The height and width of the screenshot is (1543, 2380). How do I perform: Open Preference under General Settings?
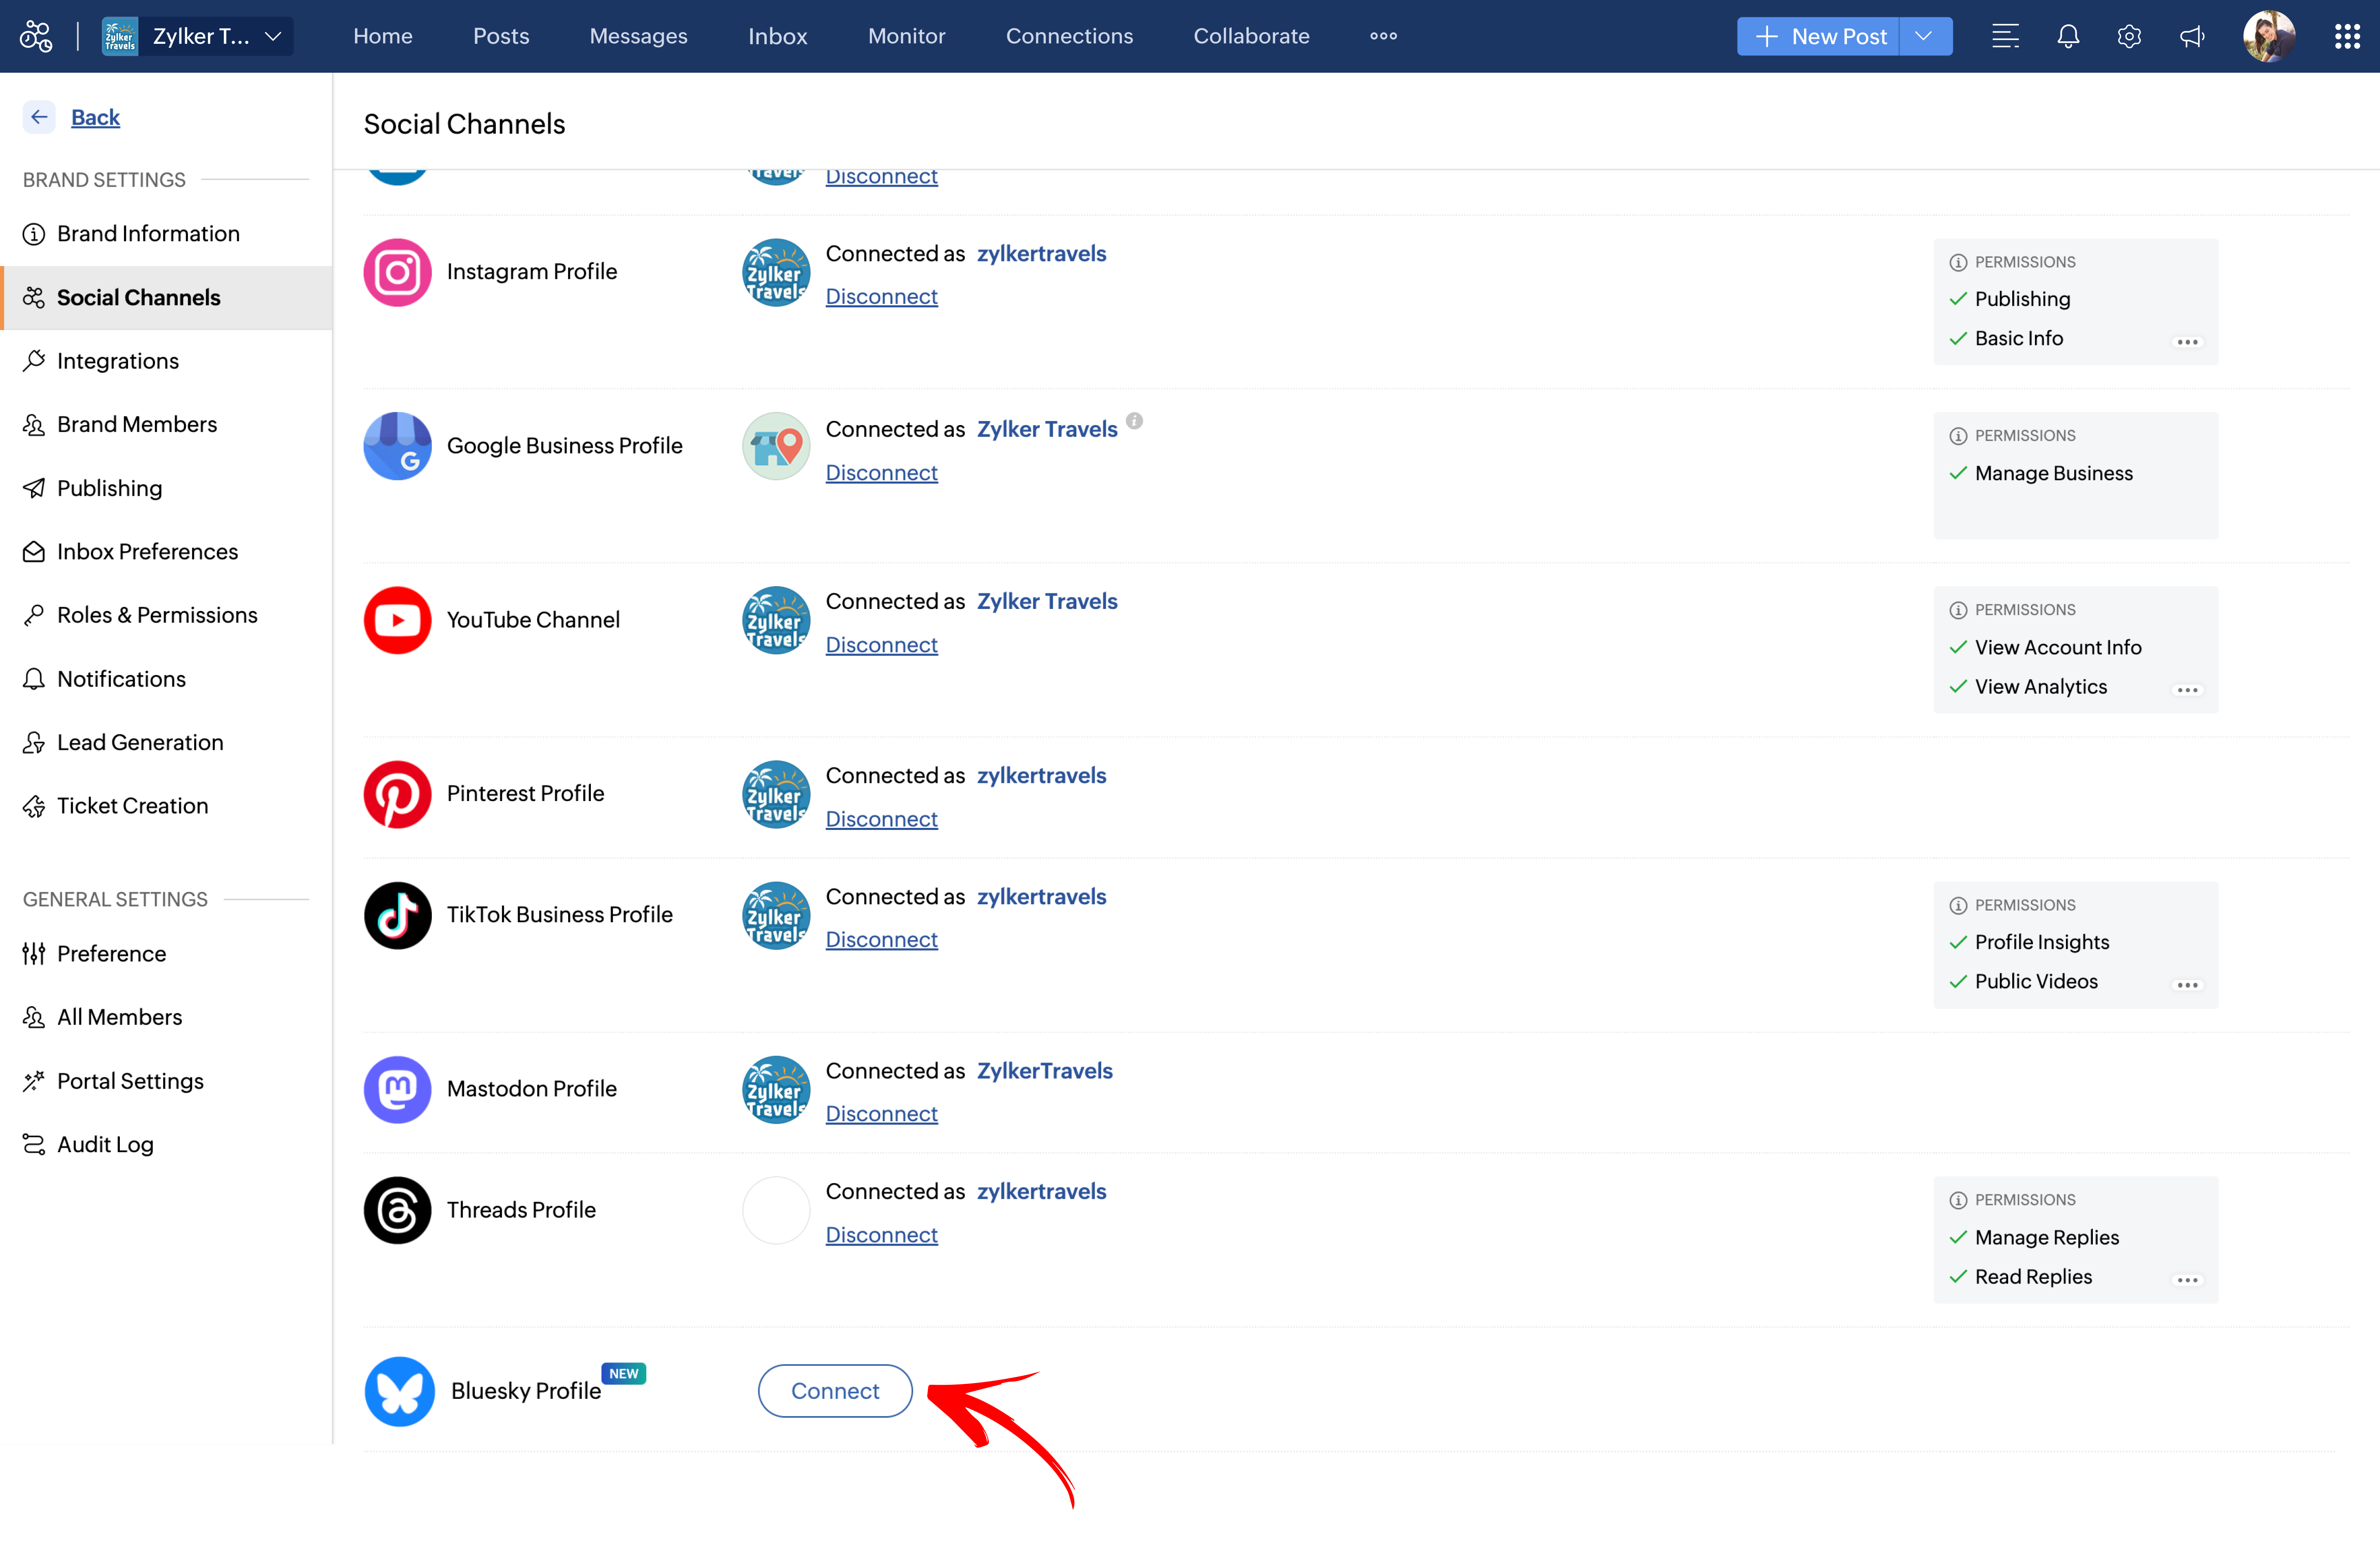click(x=166, y=953)
